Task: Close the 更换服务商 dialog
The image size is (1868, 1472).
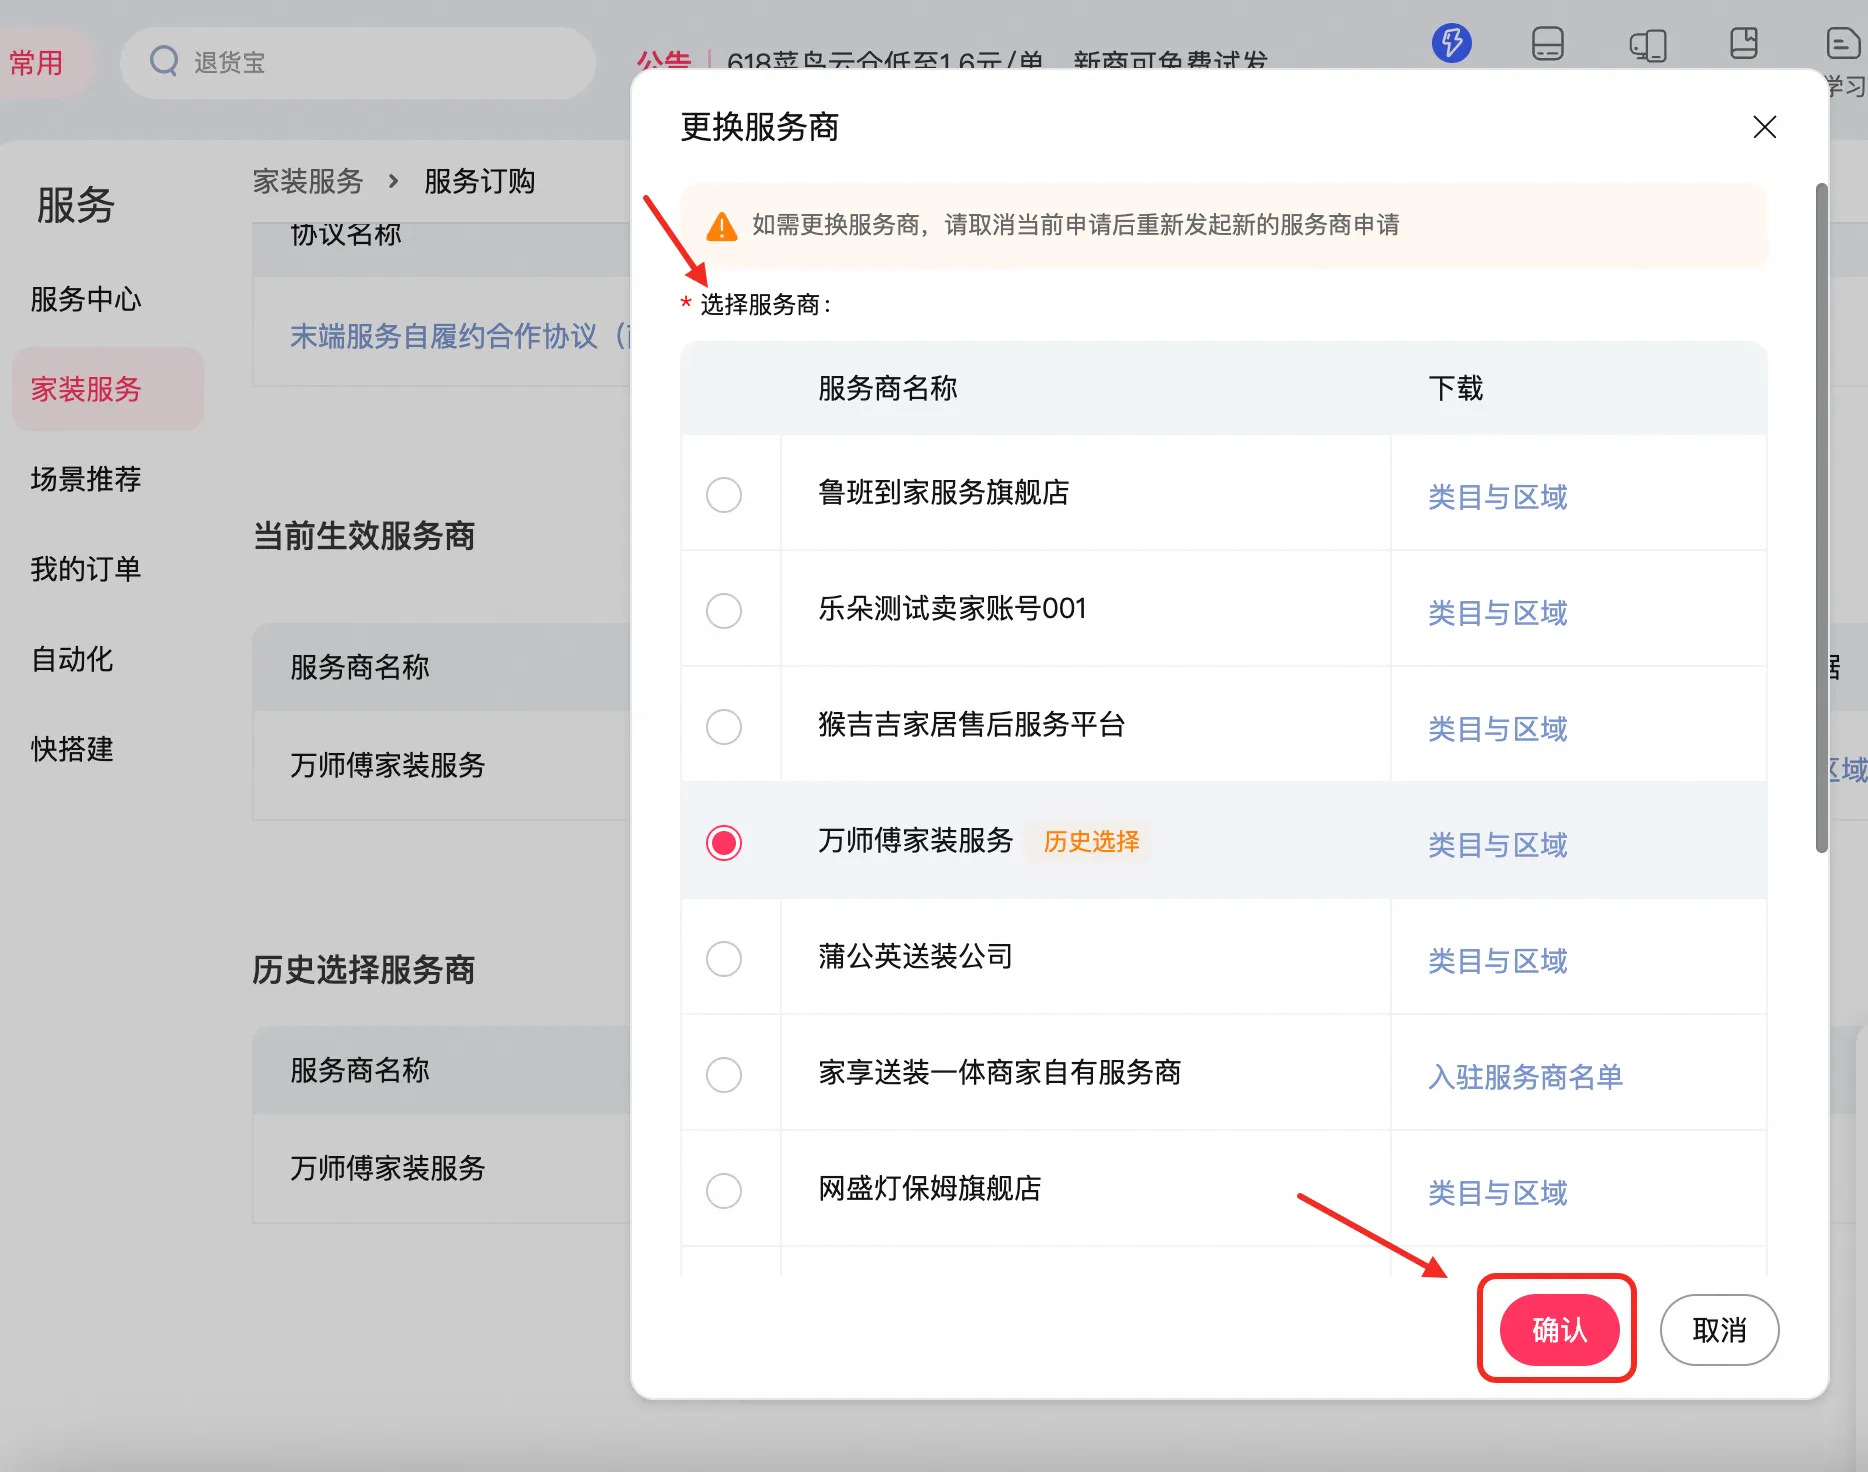Action: [x=1764, y=127]
